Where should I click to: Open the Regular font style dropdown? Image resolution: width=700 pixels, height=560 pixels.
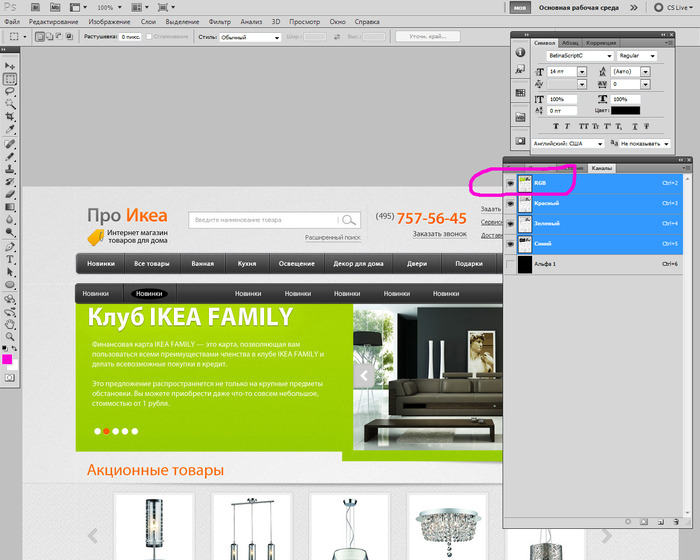(x=652, y=56)
